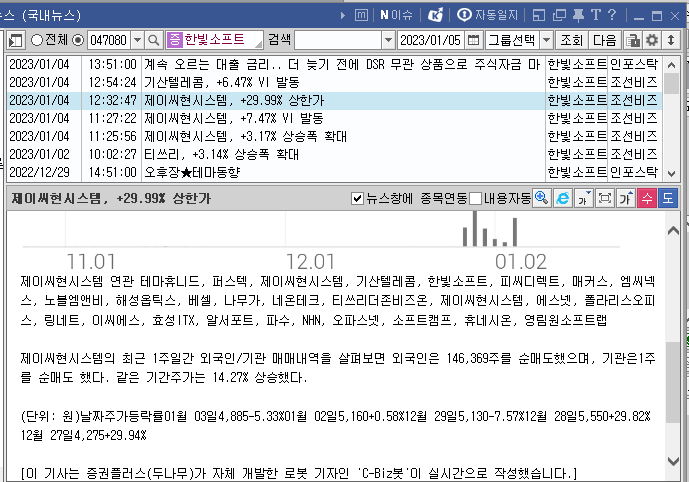Open the 그룹선택 dropdown arrow
The height and width of the screenshot is (482, 689).
546,40
